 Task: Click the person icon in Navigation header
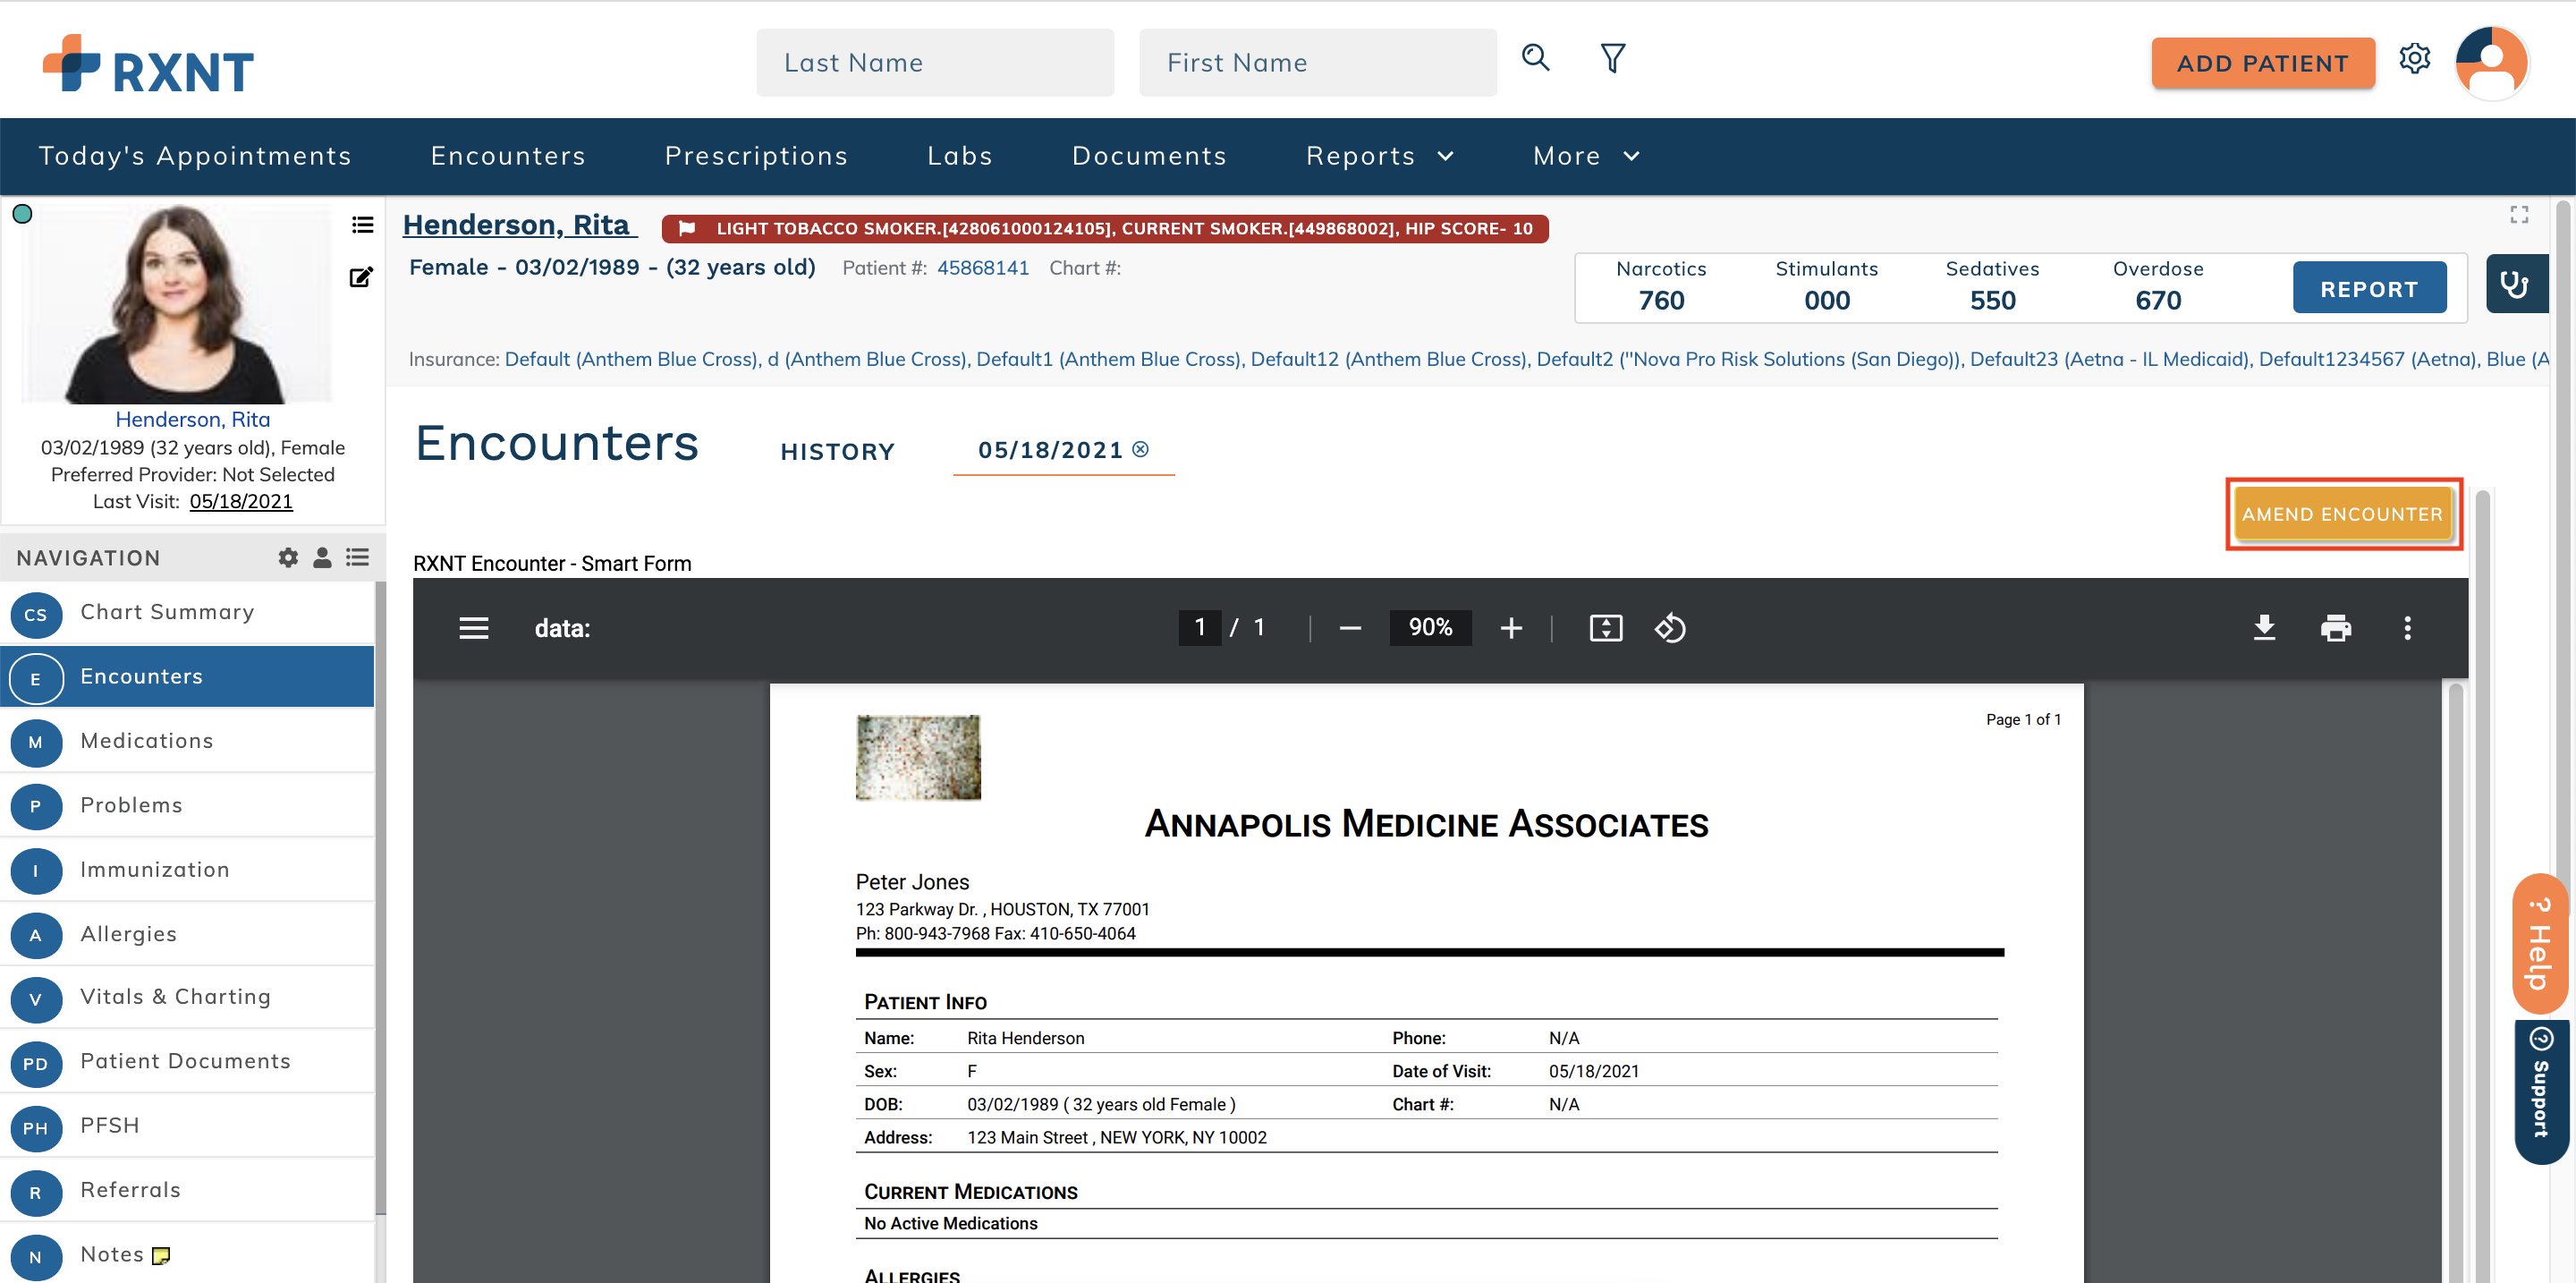pos(322,558)
